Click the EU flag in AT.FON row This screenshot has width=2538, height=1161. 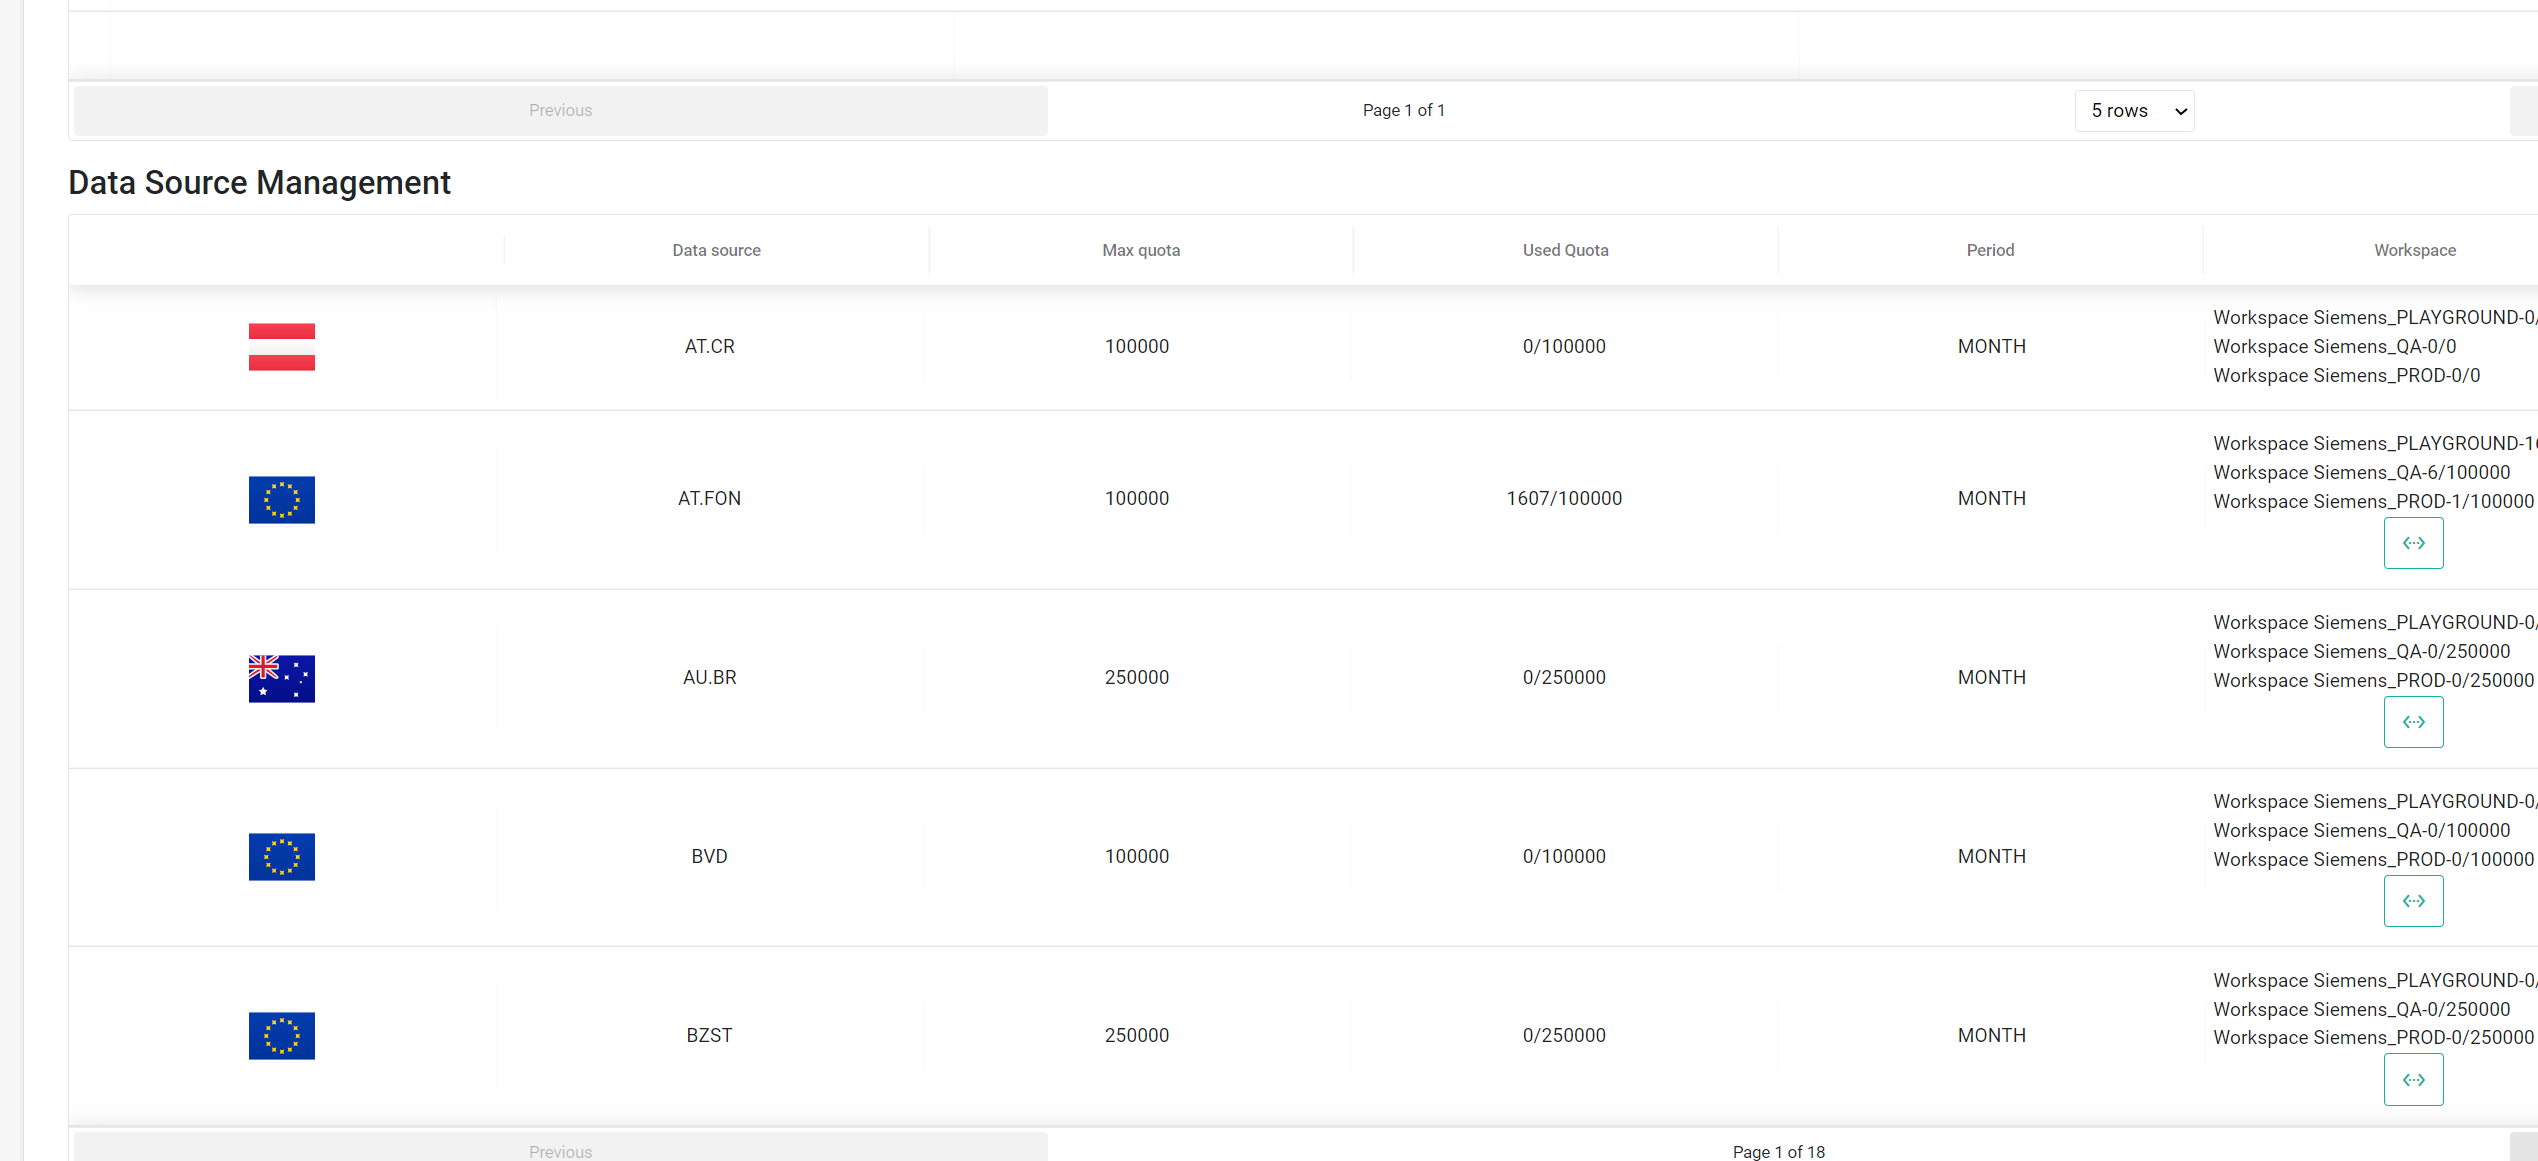(x=281, y=499)
